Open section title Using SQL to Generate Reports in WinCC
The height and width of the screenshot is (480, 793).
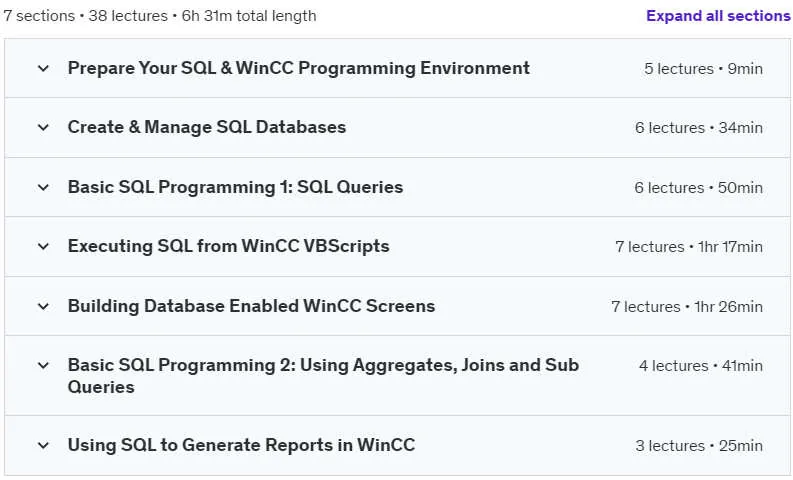241,445
